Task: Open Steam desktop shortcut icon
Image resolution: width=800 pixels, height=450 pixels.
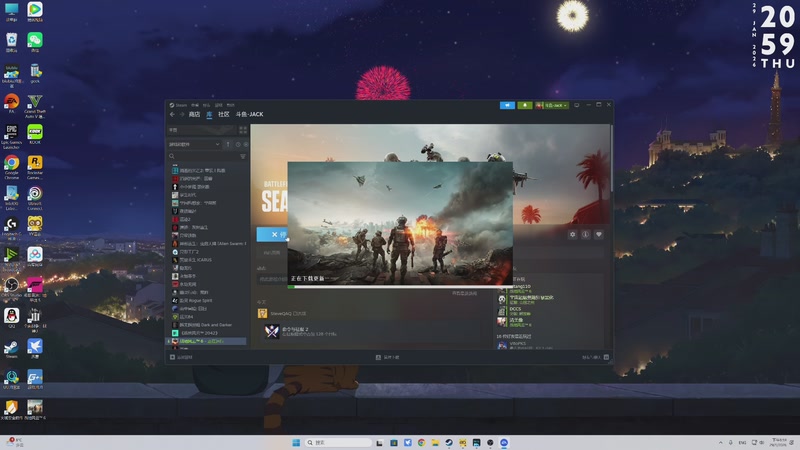Action: [11, 348]
